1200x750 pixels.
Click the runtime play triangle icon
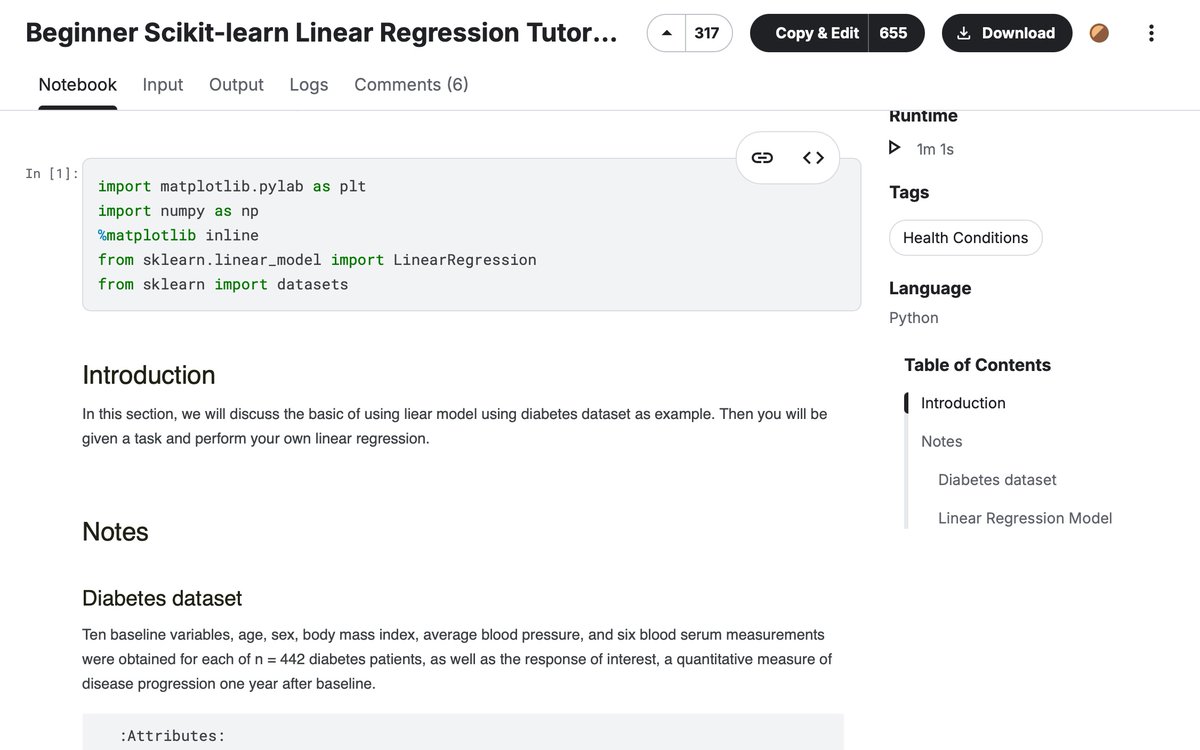895,148
